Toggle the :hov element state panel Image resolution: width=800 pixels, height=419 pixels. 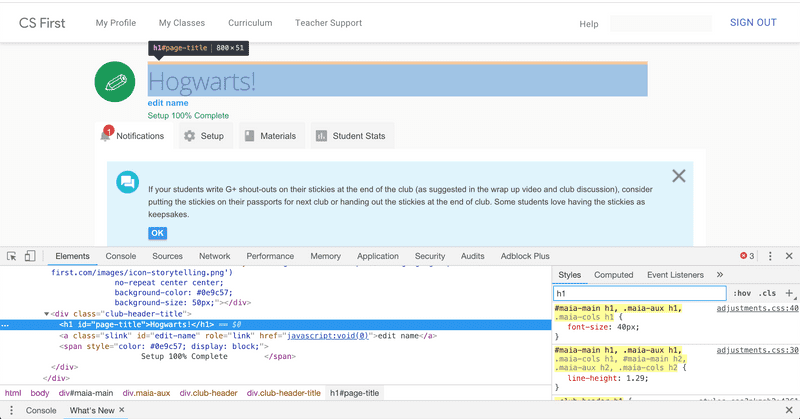[x=742, y=293]
